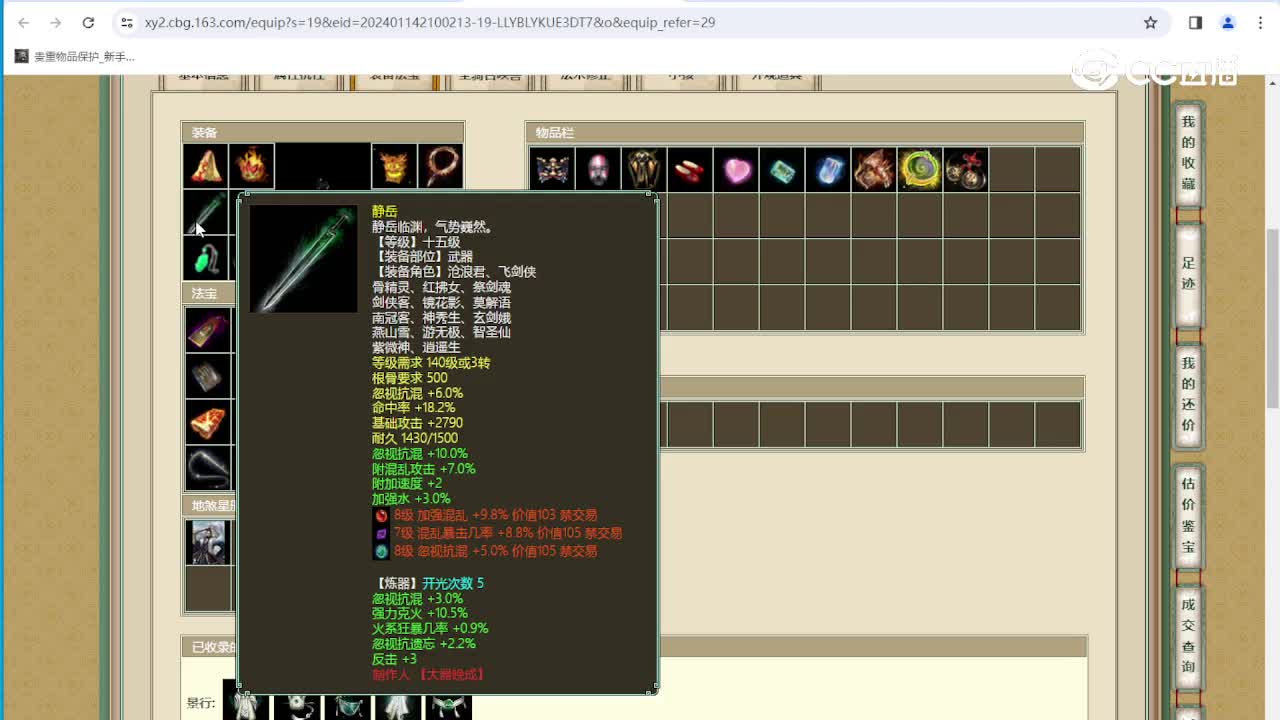
Task: Click the red gem icon beside 8级 加强混乱
Action: [x=381, y=516]
